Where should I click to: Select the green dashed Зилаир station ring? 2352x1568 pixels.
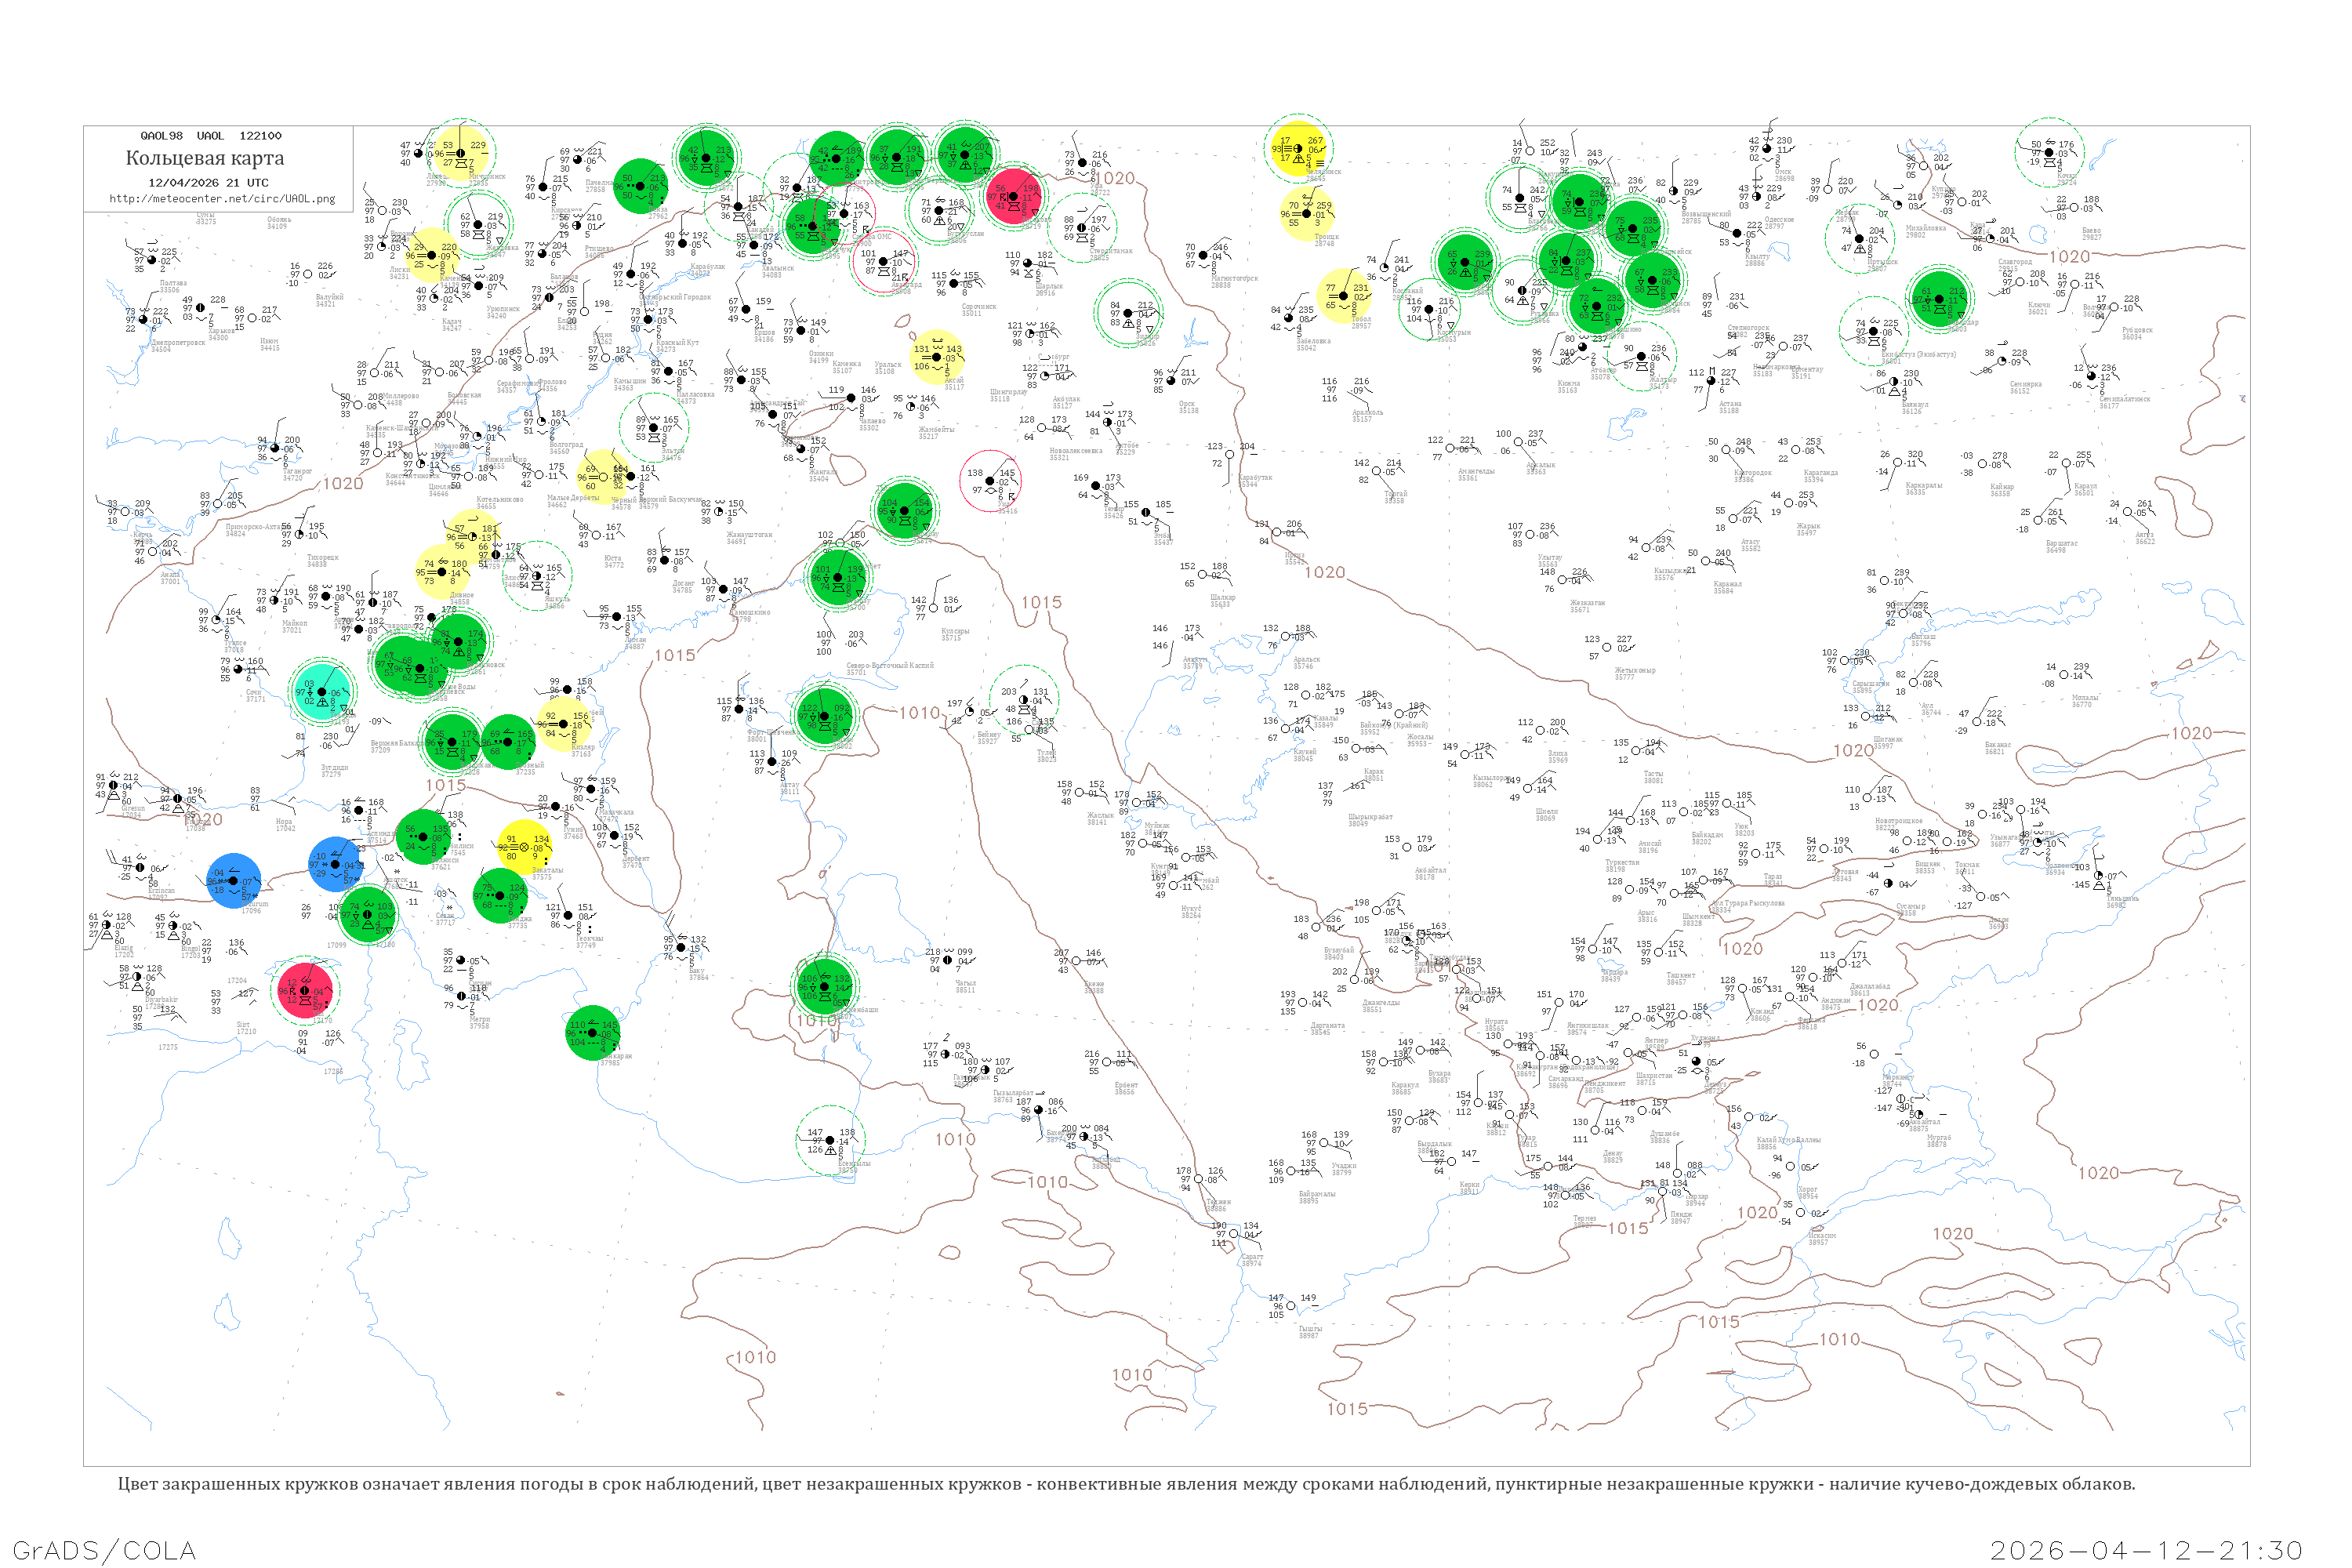[1128, 314]
